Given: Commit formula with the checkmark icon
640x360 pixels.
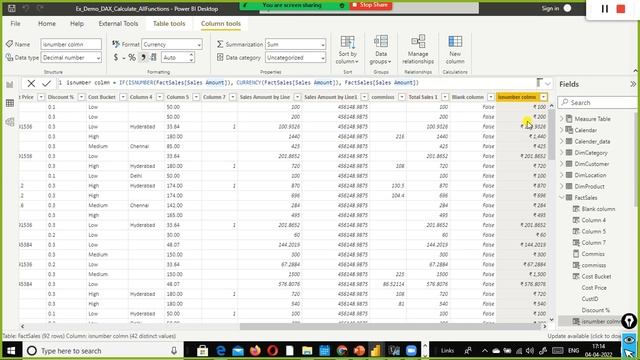Looking at the screenshot, I should (46, 83).
